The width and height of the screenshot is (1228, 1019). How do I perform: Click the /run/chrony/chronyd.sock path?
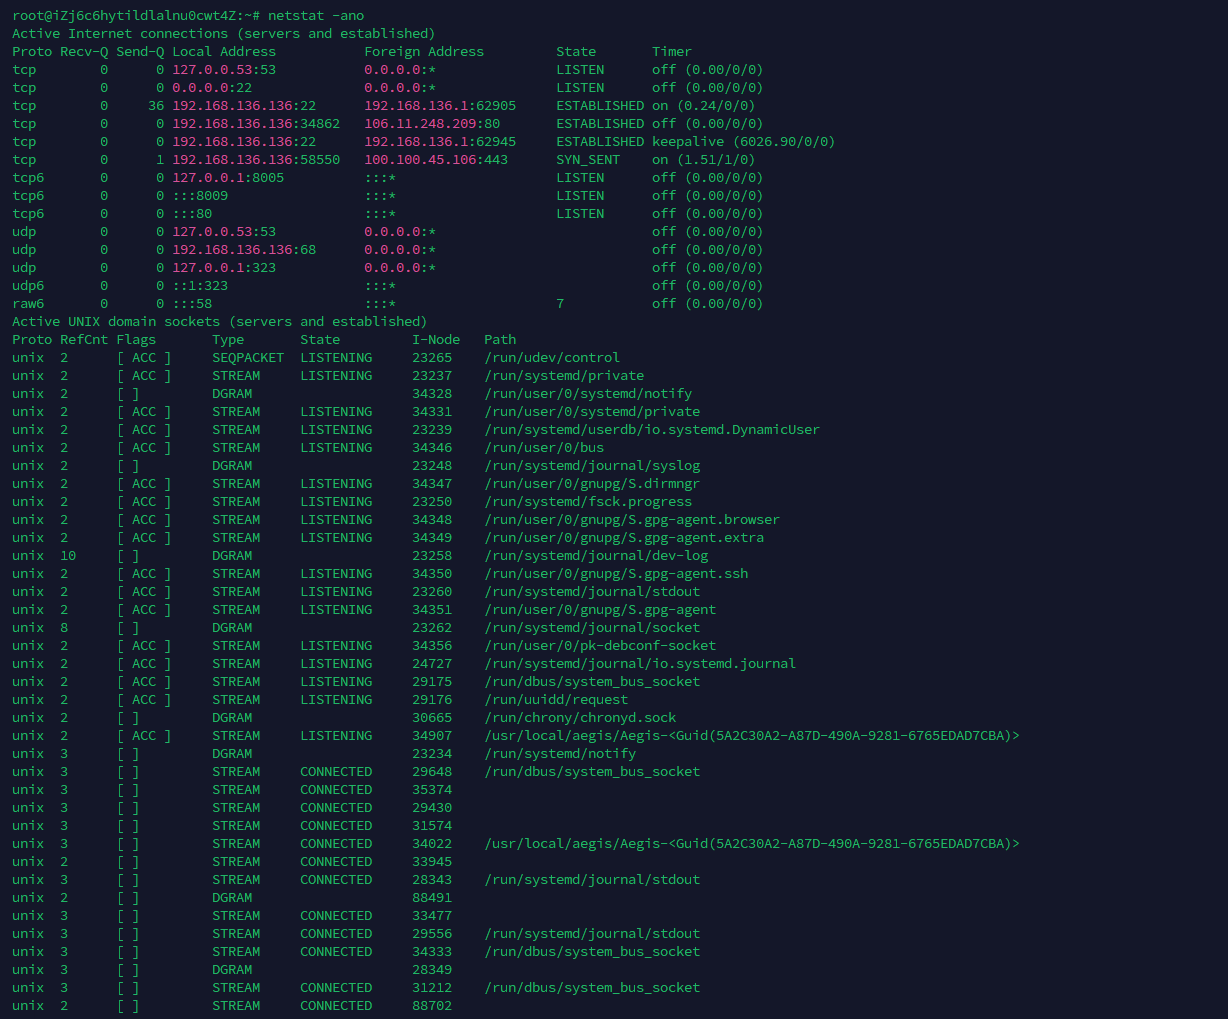[x=580, y=718]
